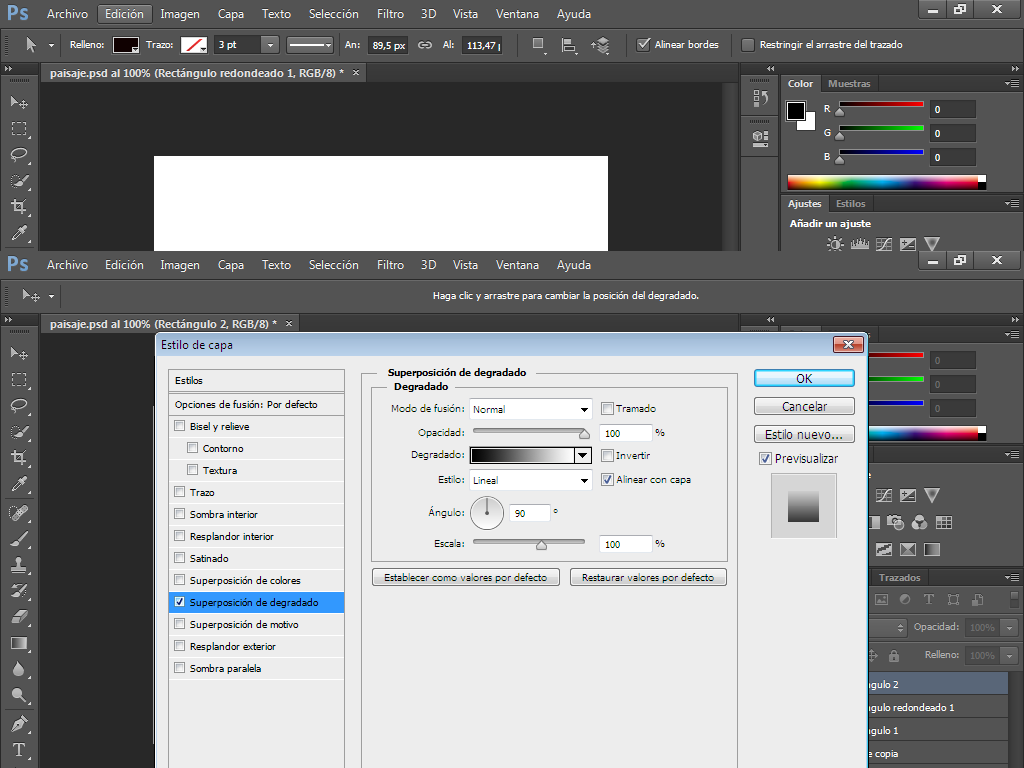Click the Escala slider handle
Viewport: 1024px width, 768px height.
(x=541, y=545)
